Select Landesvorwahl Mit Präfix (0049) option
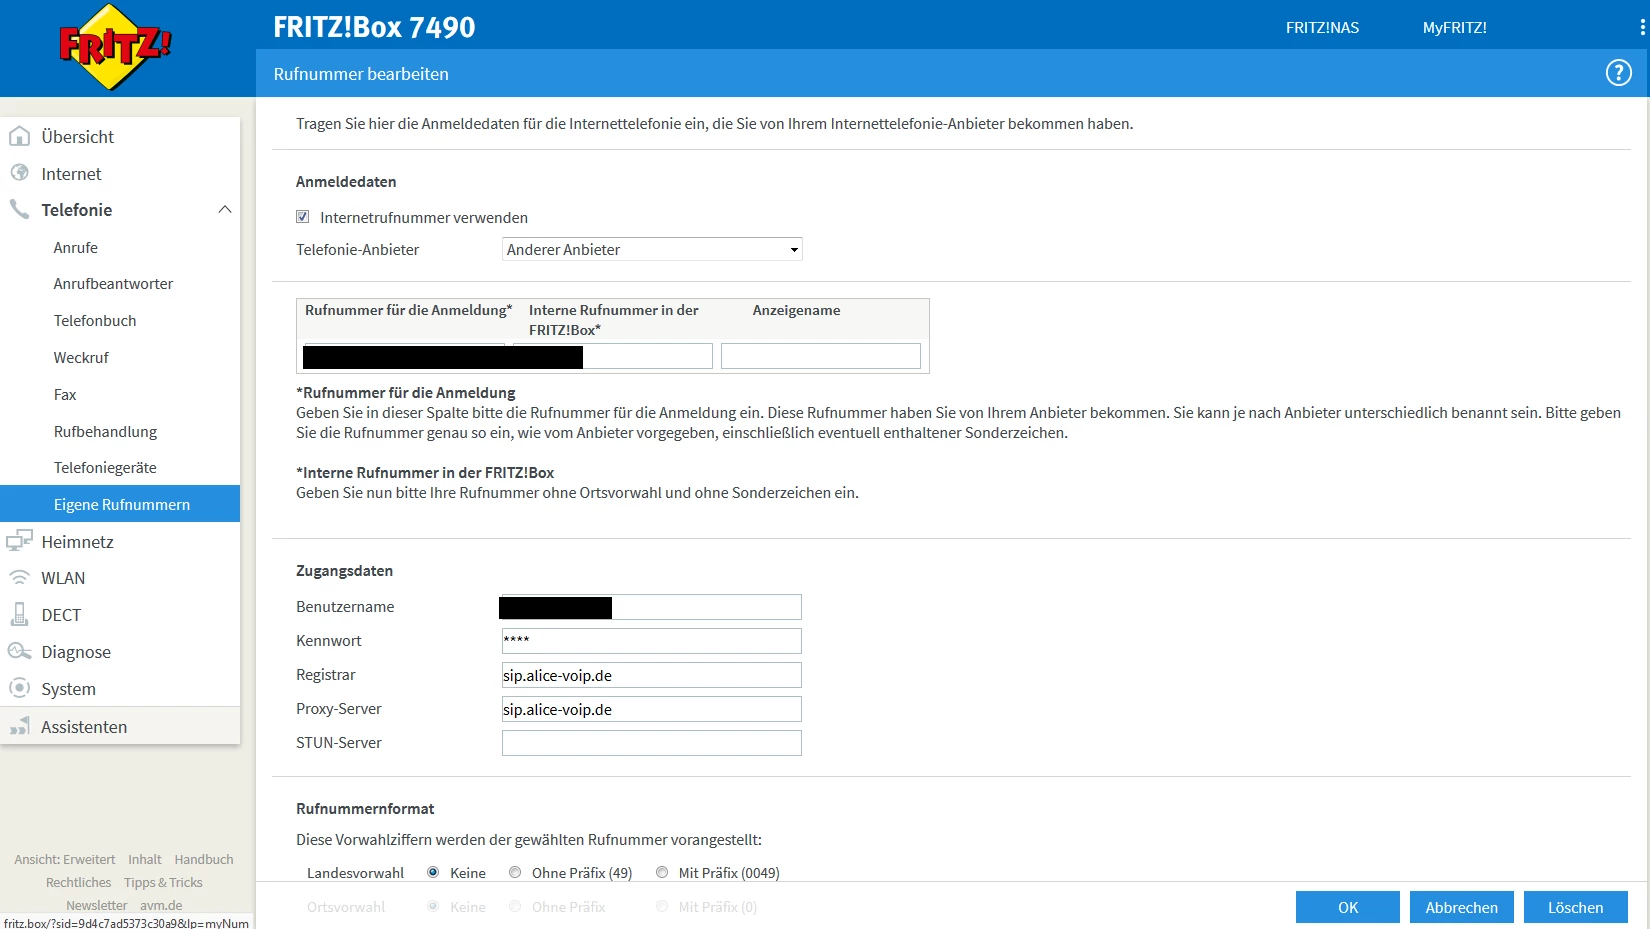The height and width of the screenshot is (929, 1650). tap(662, 872)
